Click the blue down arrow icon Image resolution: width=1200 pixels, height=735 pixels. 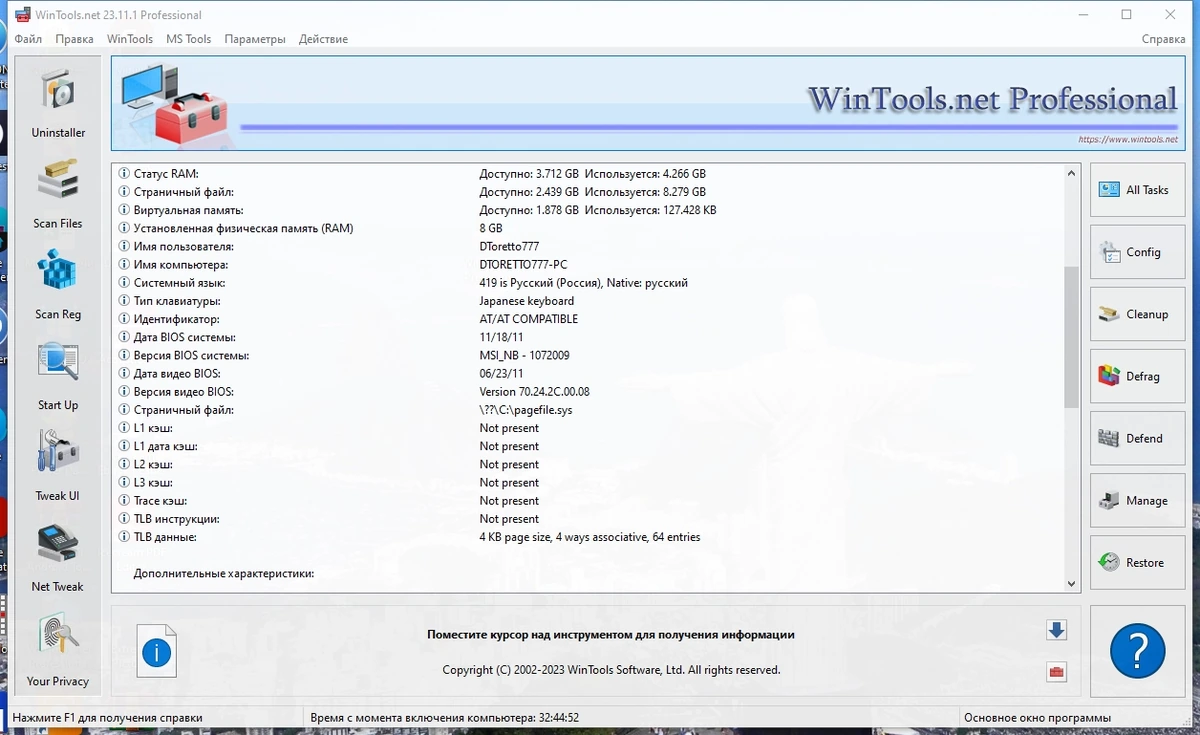tap(1056, 630)
